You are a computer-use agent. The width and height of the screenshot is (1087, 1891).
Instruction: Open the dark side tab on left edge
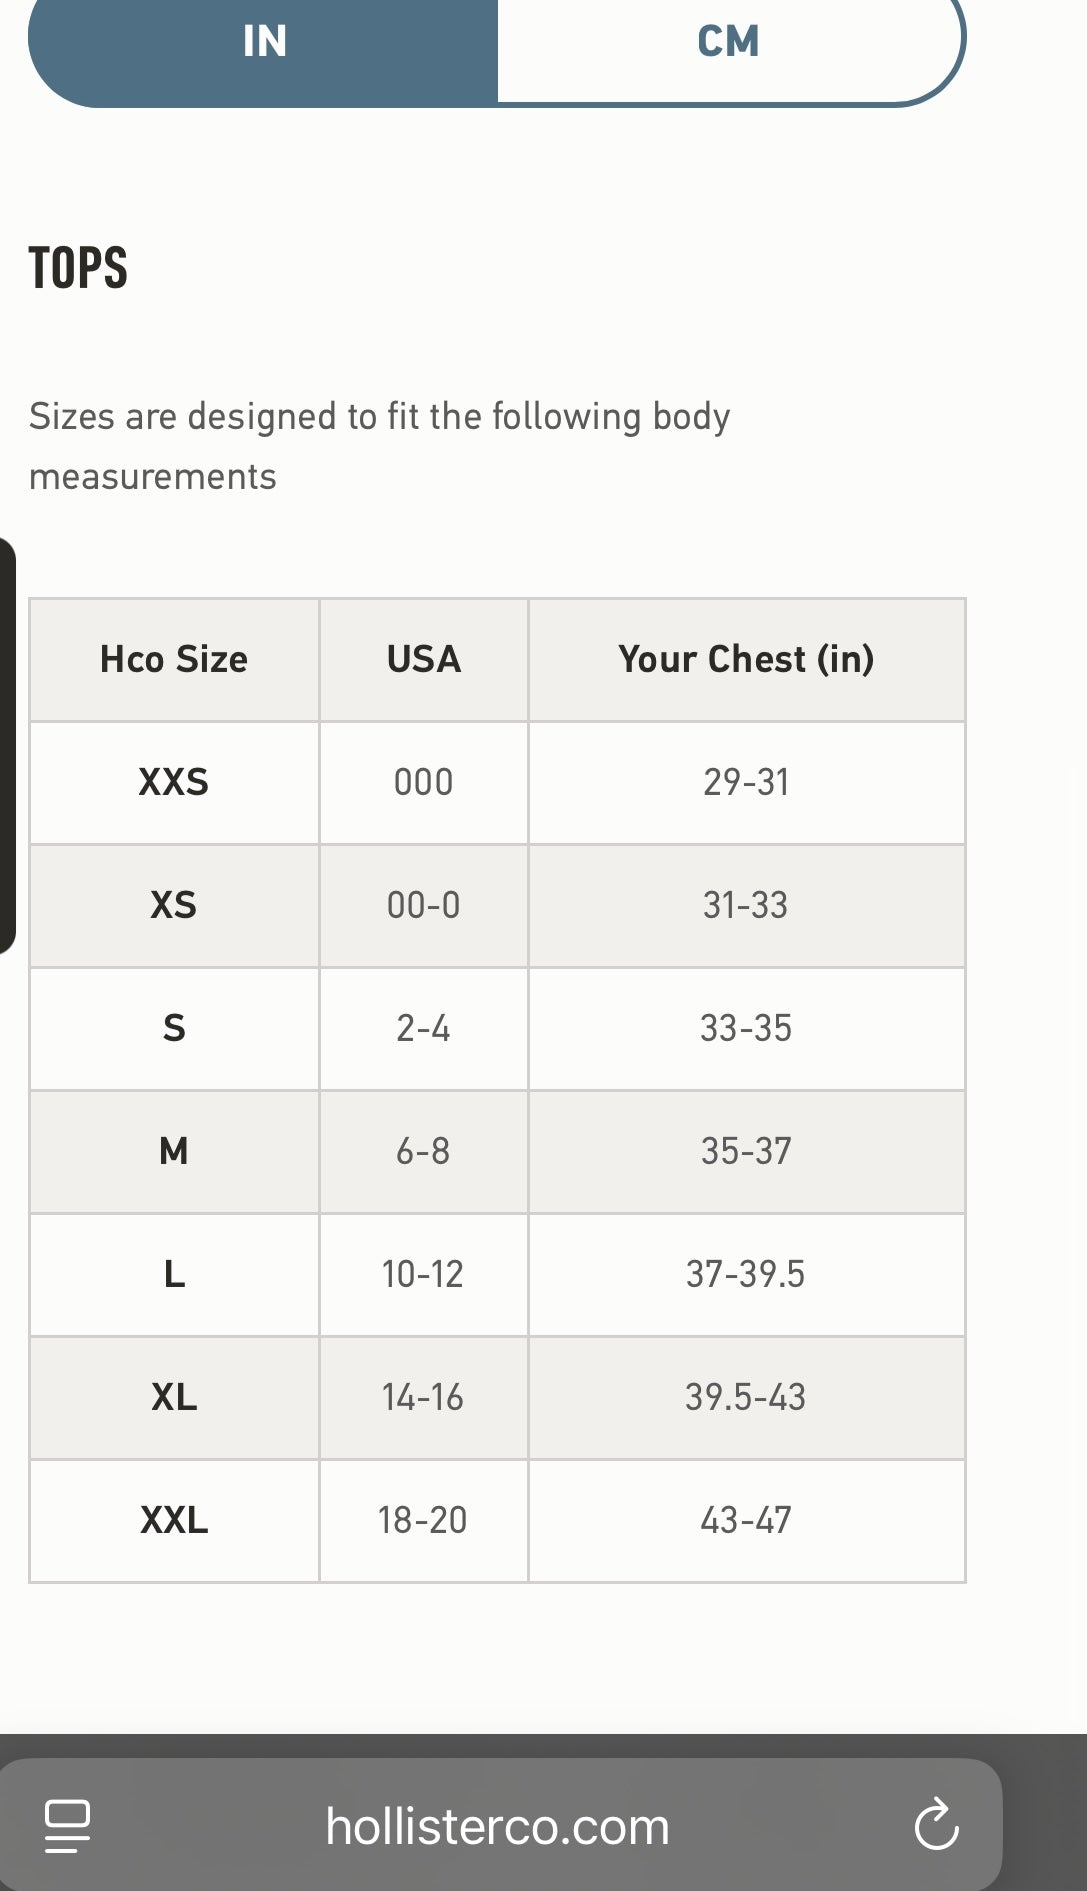(x=7, y=745)
